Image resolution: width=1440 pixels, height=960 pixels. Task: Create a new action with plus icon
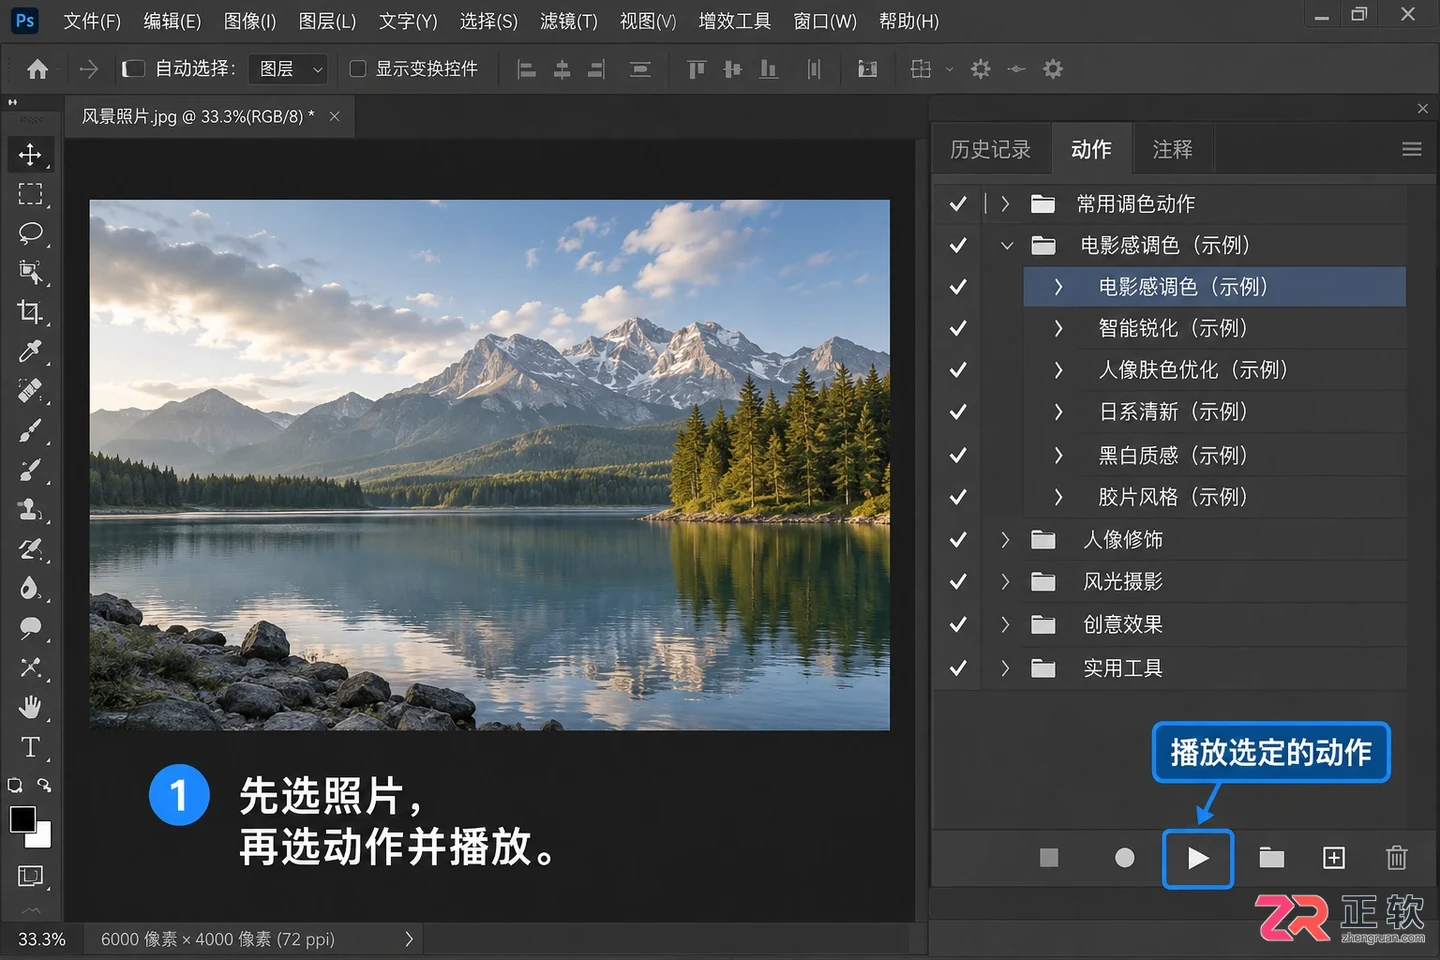pos(1334,858)
